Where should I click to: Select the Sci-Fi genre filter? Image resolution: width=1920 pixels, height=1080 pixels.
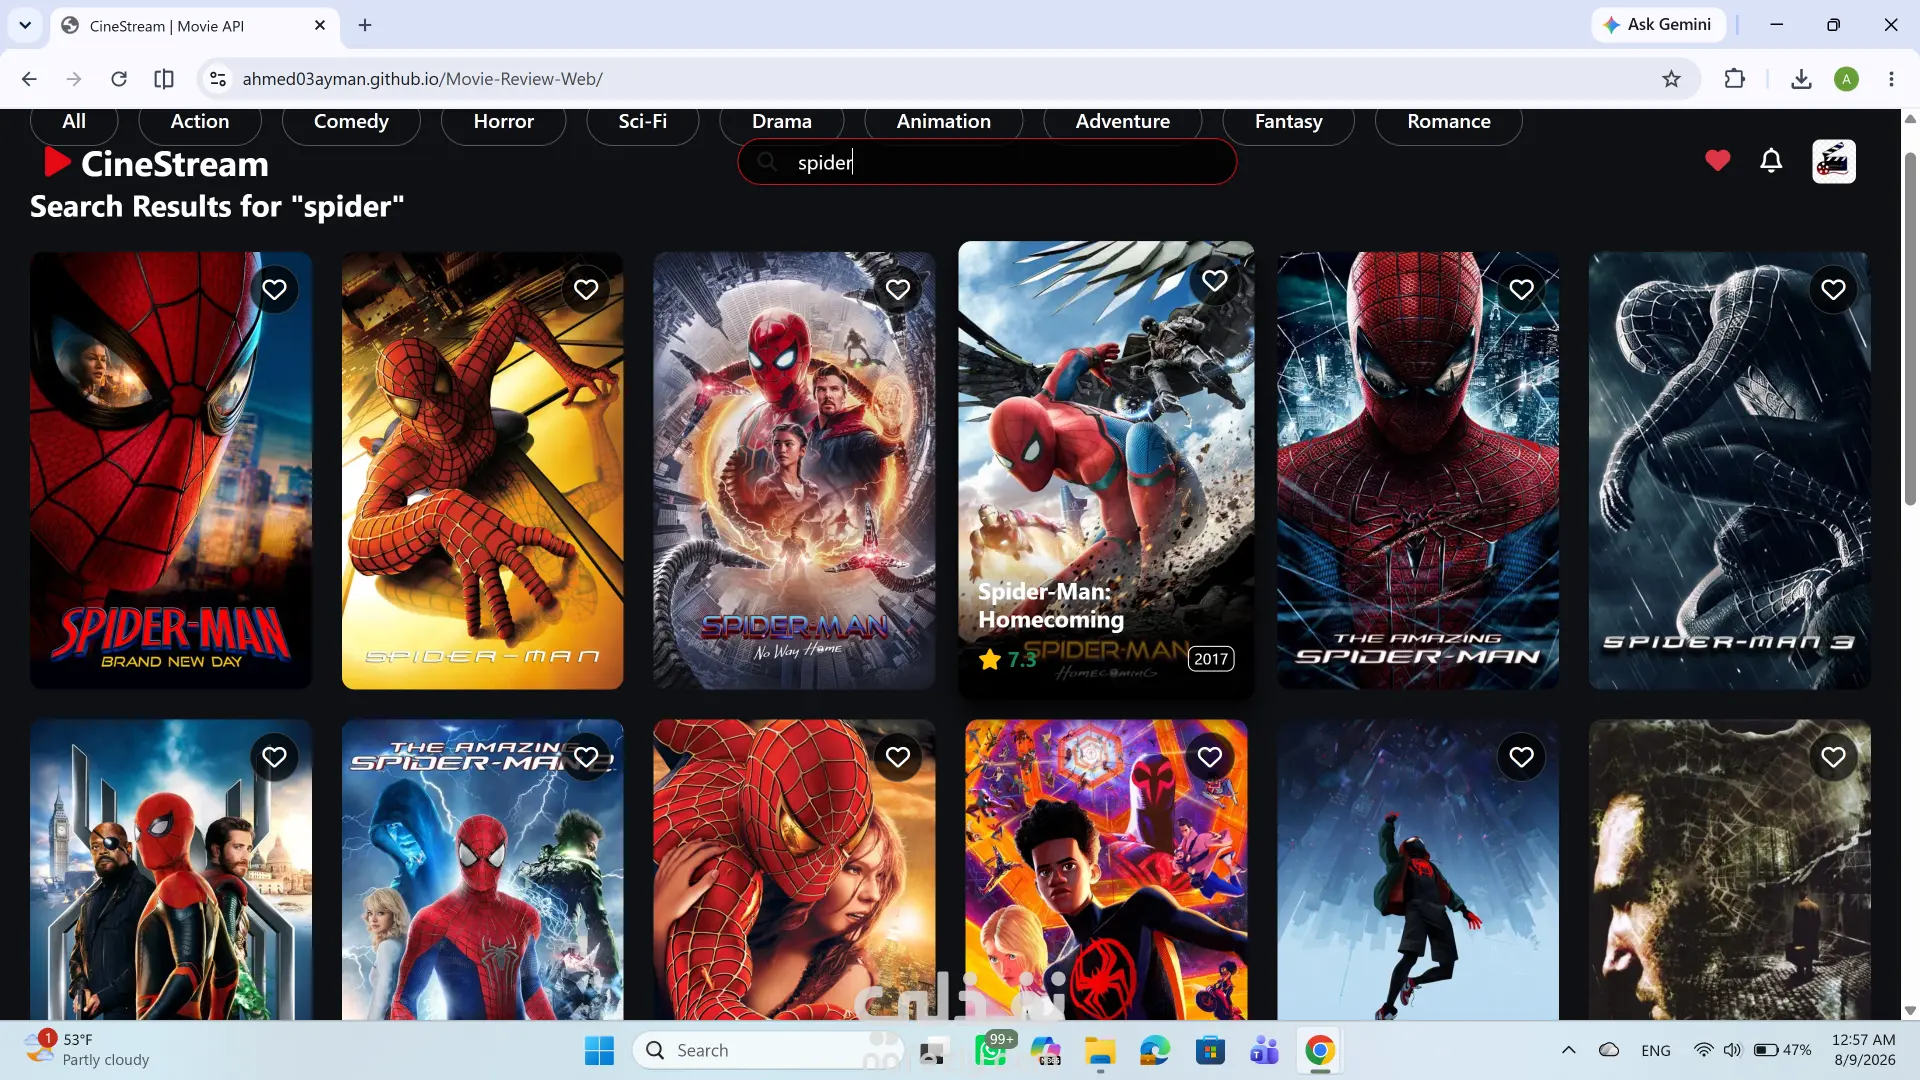pos(643,122)
